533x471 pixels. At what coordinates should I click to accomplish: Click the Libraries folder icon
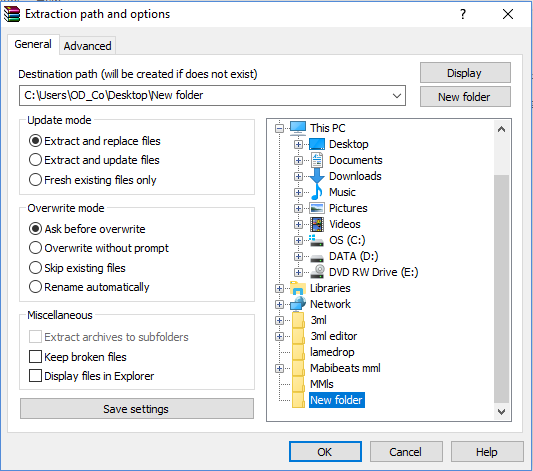298,288
